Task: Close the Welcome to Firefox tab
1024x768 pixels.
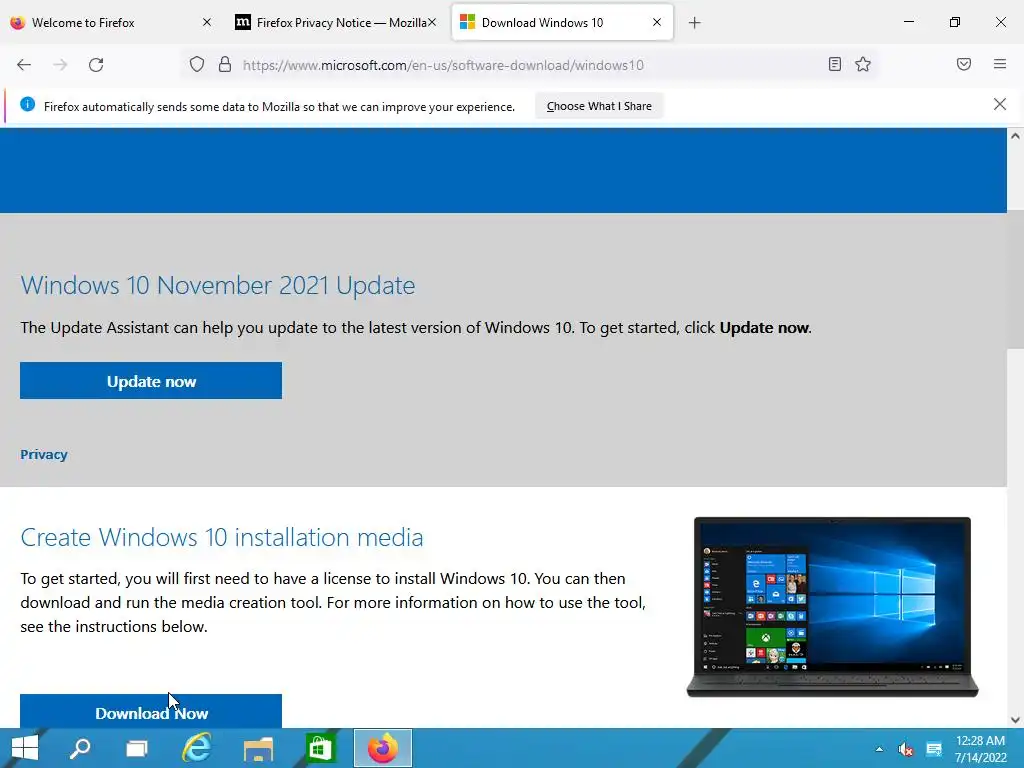Action: (207, 22)
